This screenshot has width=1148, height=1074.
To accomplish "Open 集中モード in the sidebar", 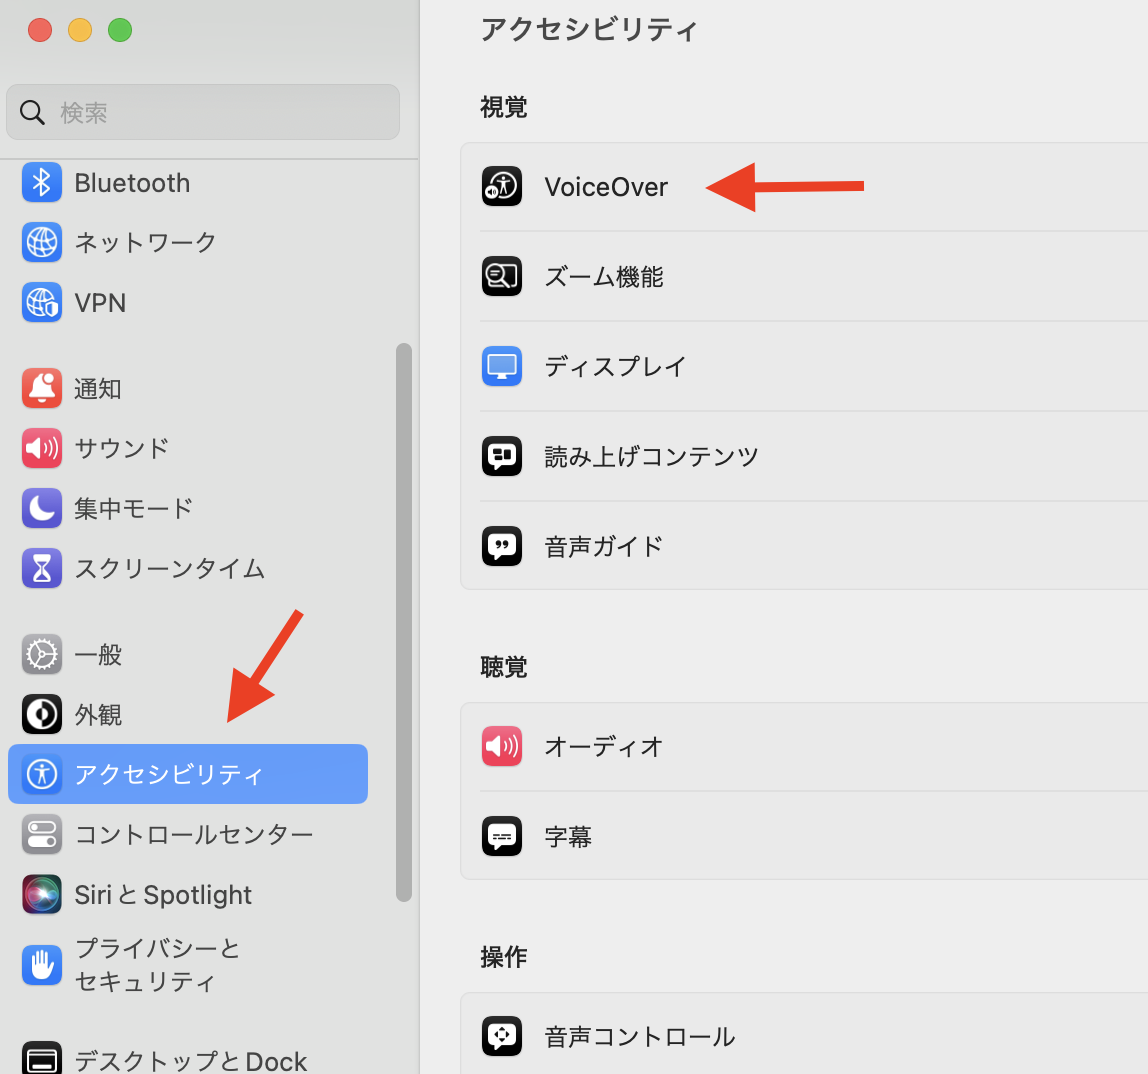I will pyautogui.click(x=133, y=508).
